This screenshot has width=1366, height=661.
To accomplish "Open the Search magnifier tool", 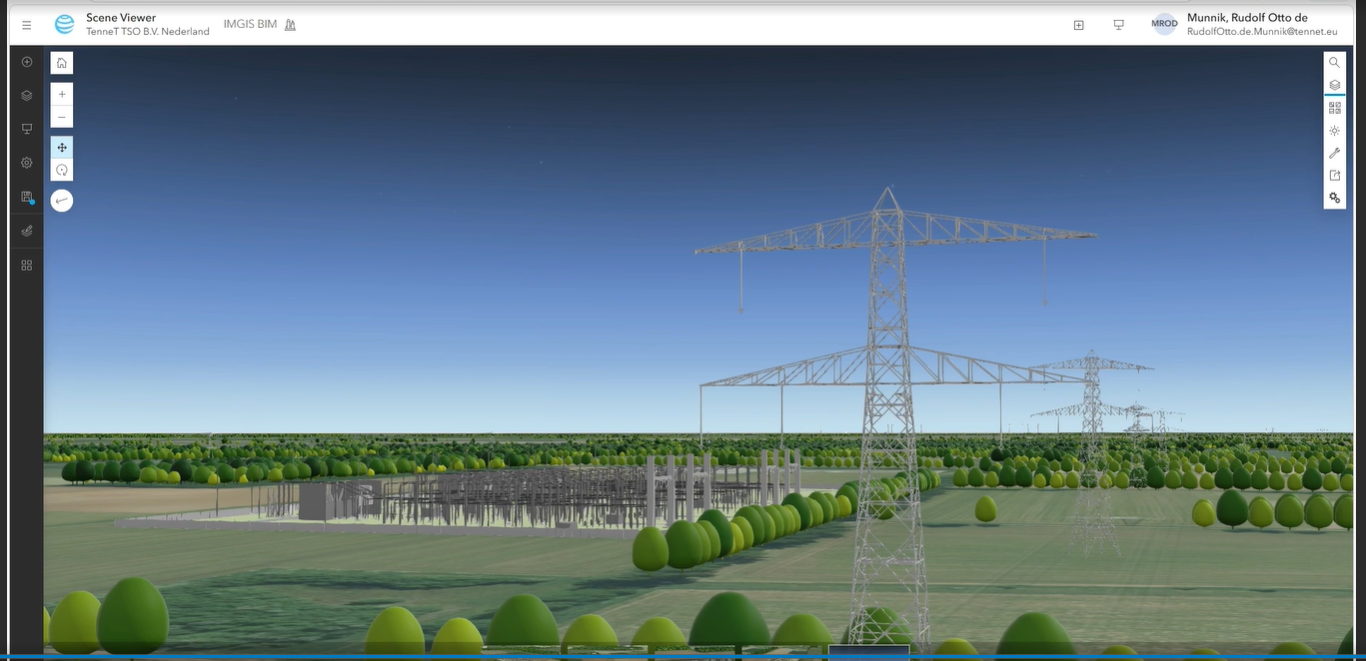I will click(x=1334, y=63).
